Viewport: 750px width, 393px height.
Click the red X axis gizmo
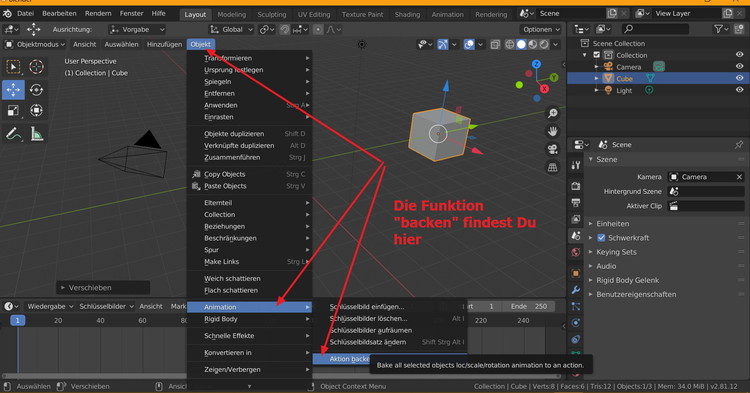pos(544,89)
